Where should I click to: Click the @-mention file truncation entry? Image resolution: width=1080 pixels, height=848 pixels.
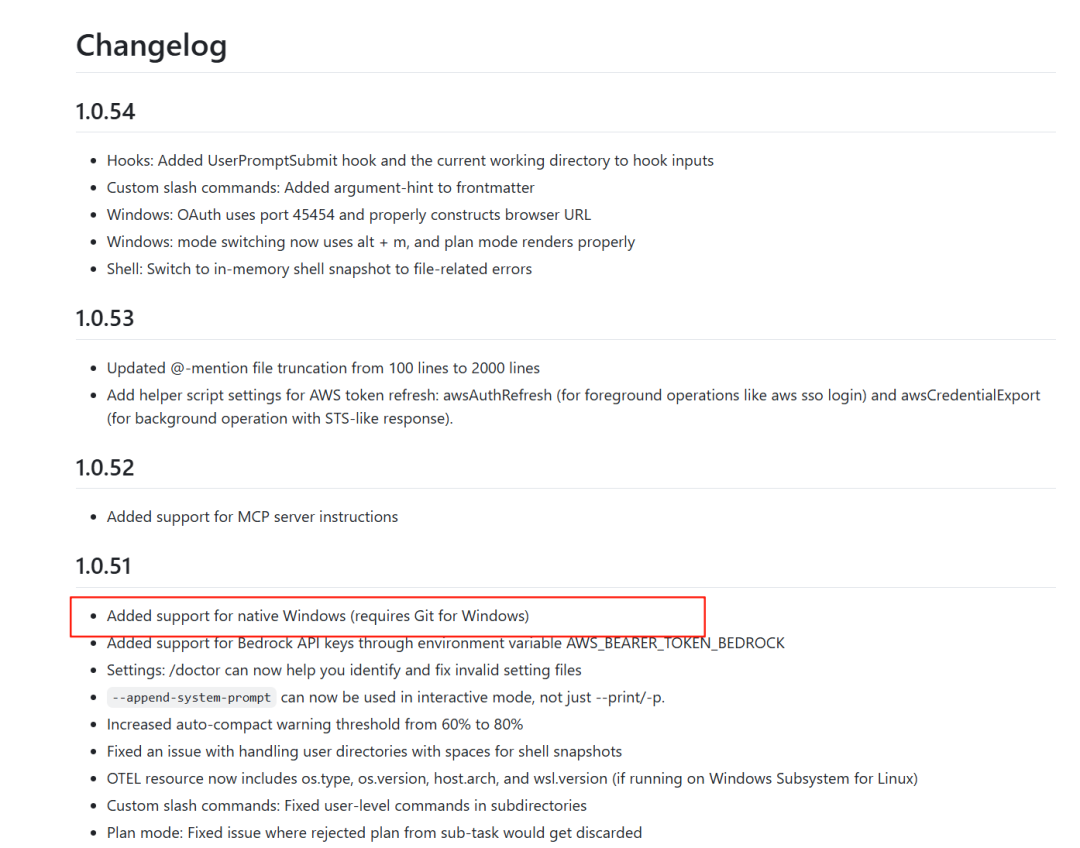pyautogui.click(x=323, y=368)
